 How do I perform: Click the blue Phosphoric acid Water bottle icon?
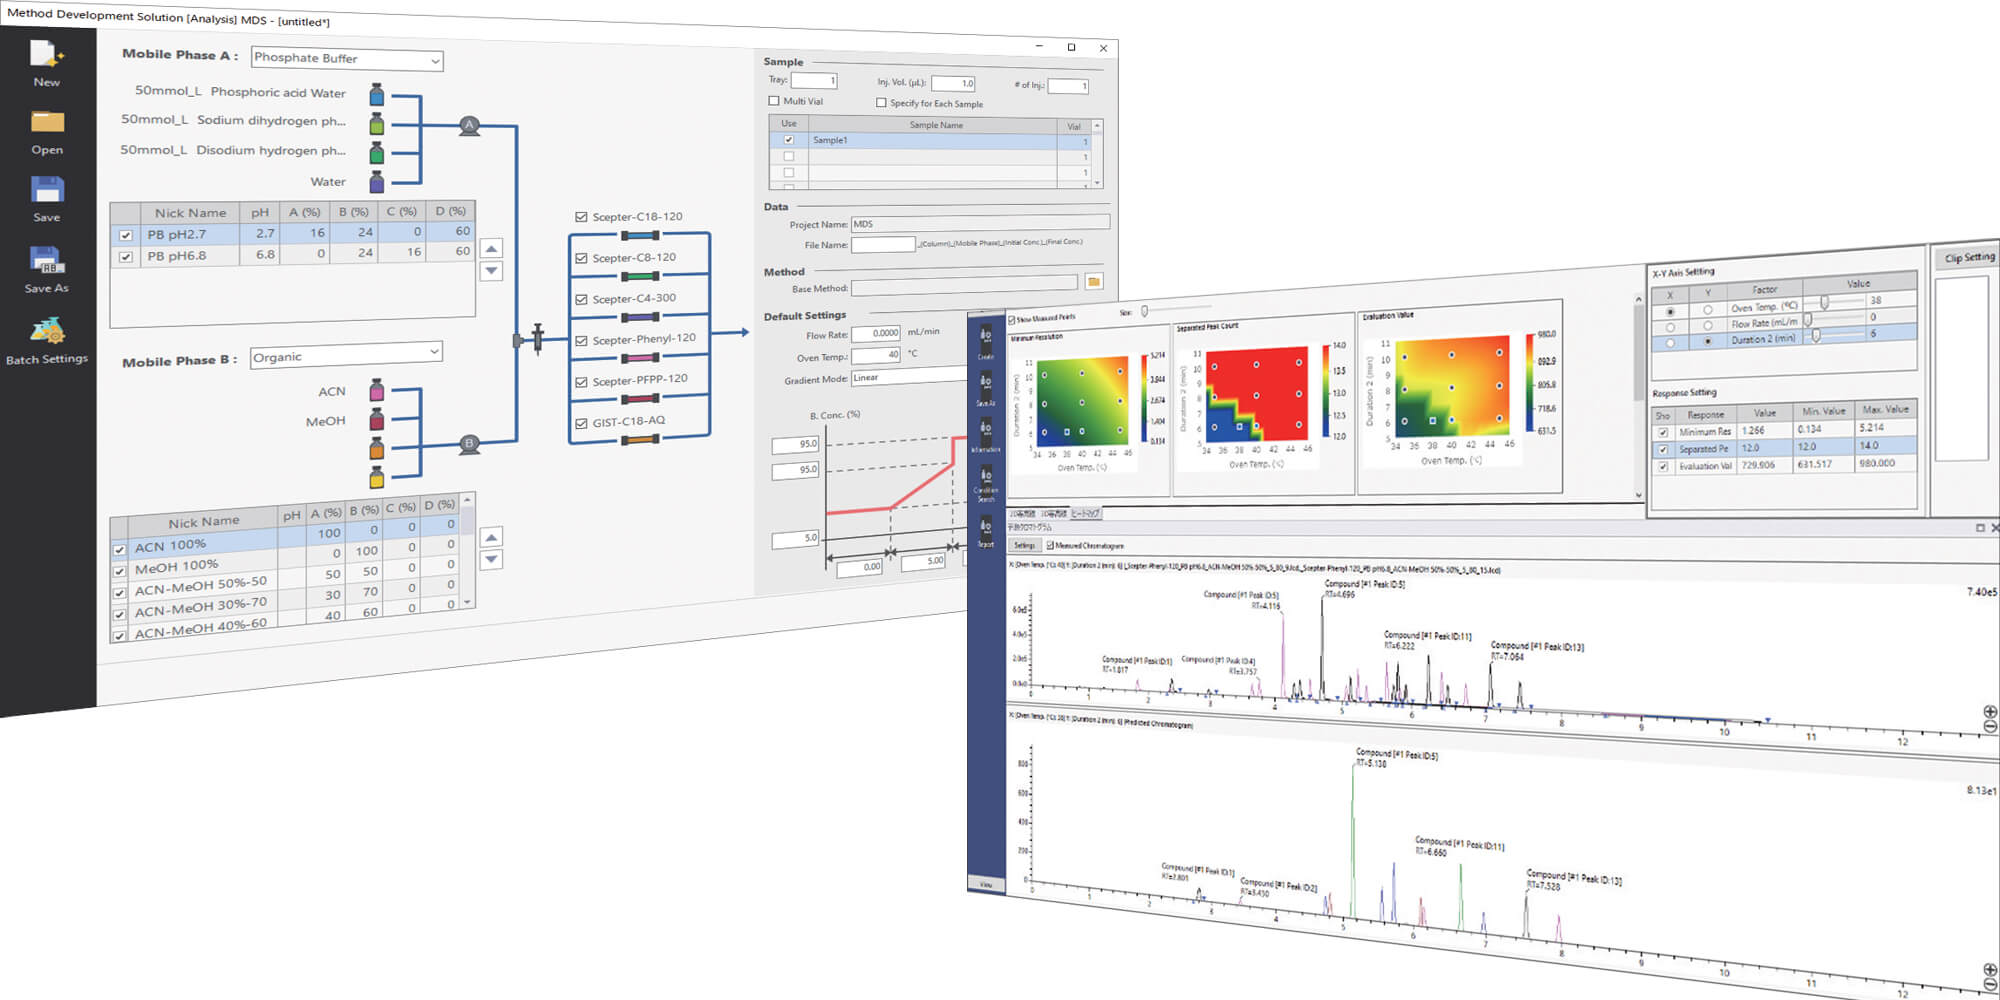[x=377, y=95]
